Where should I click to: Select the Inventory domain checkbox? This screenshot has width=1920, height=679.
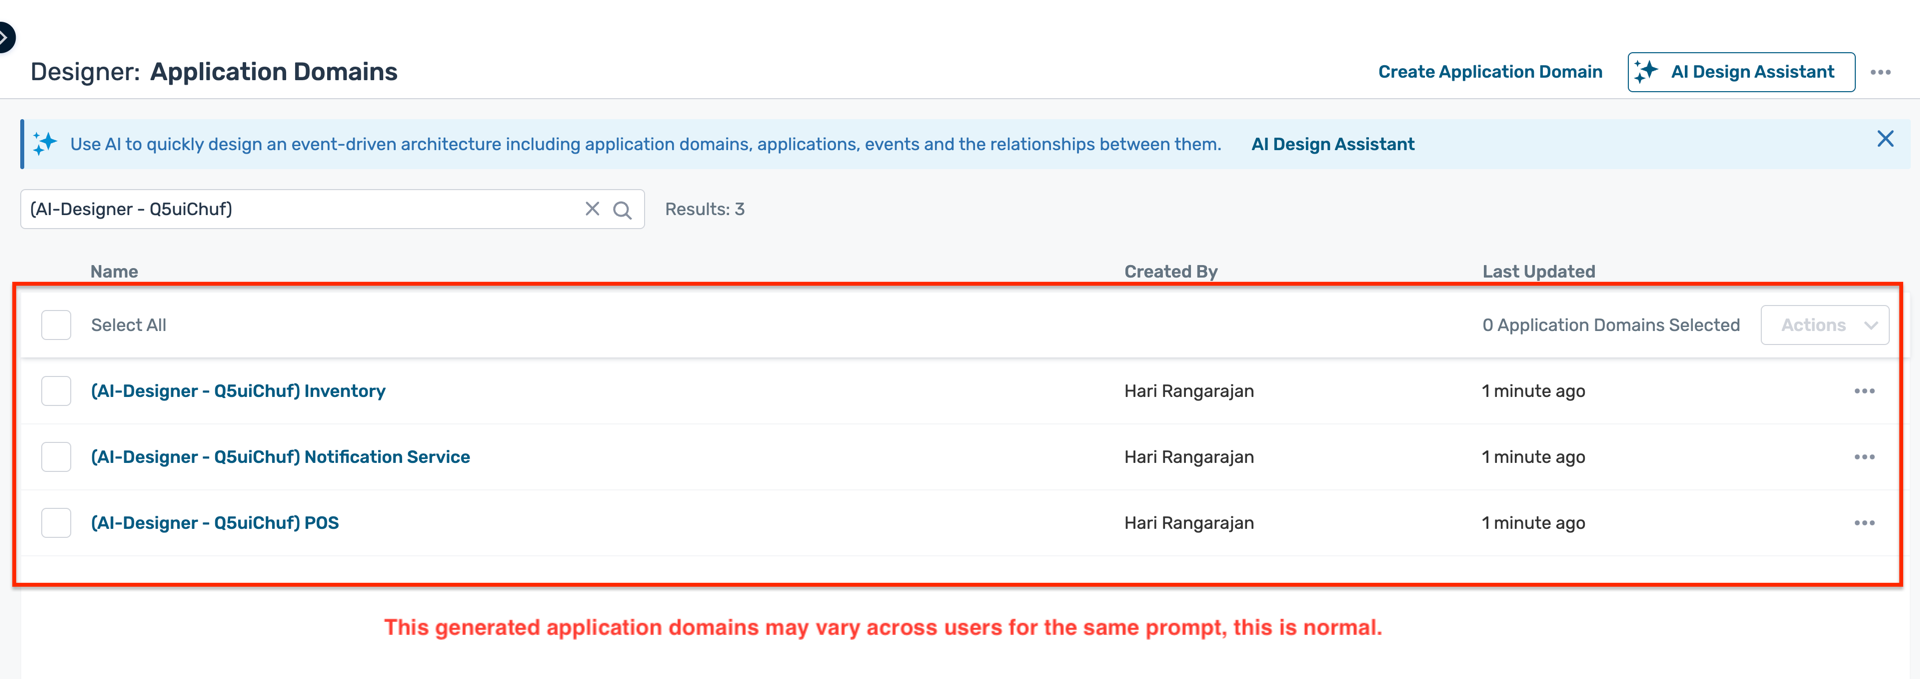tap(56, 391)
